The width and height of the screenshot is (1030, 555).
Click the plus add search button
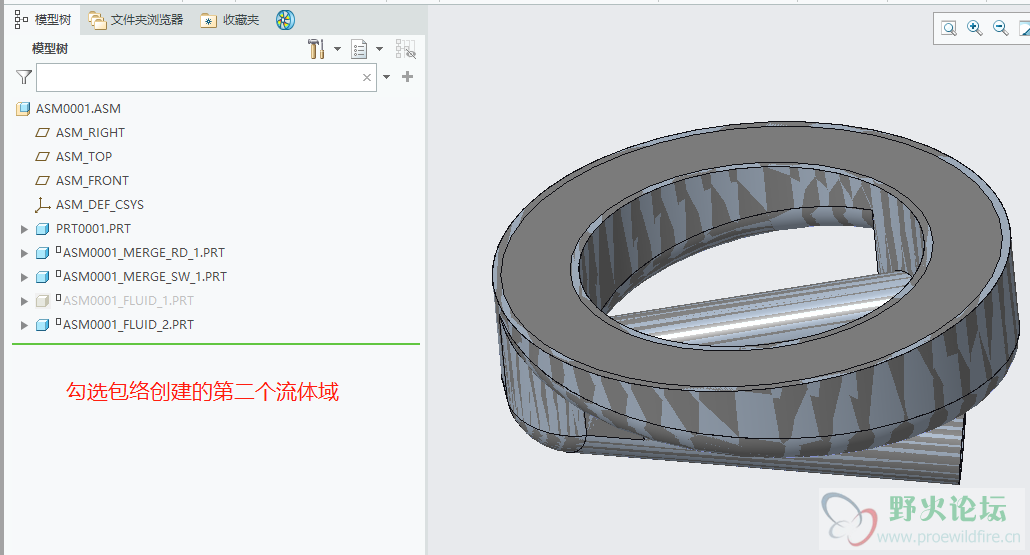coord(407,77)
